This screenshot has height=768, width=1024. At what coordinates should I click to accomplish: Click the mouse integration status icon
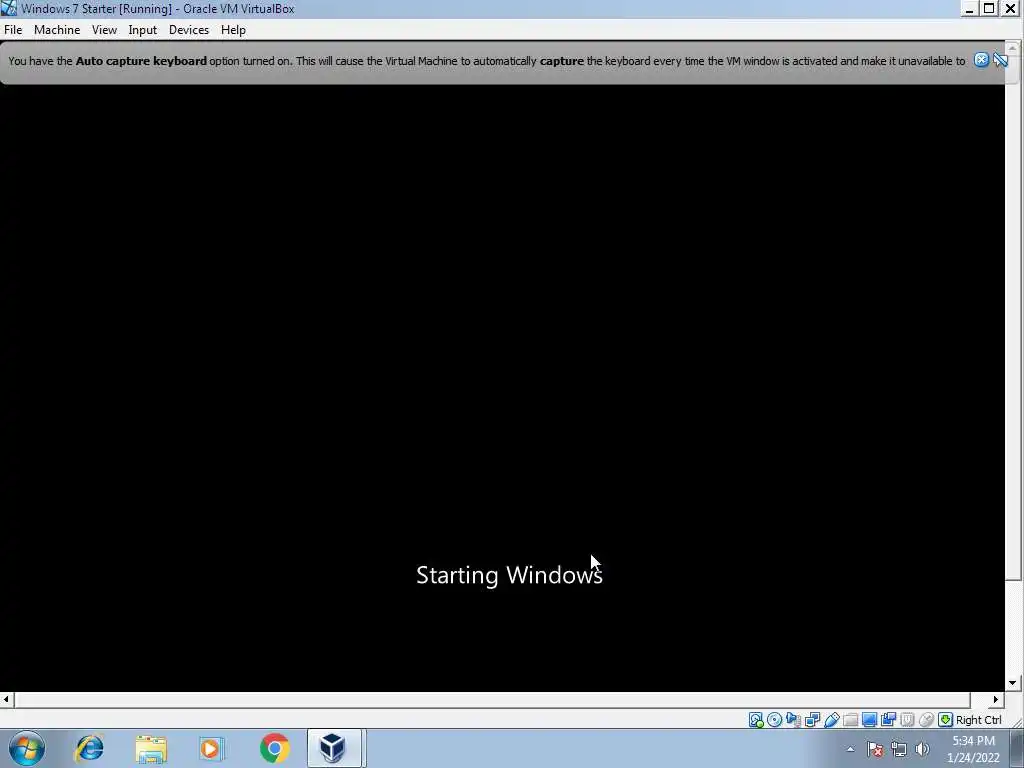(x=926, y=720)
